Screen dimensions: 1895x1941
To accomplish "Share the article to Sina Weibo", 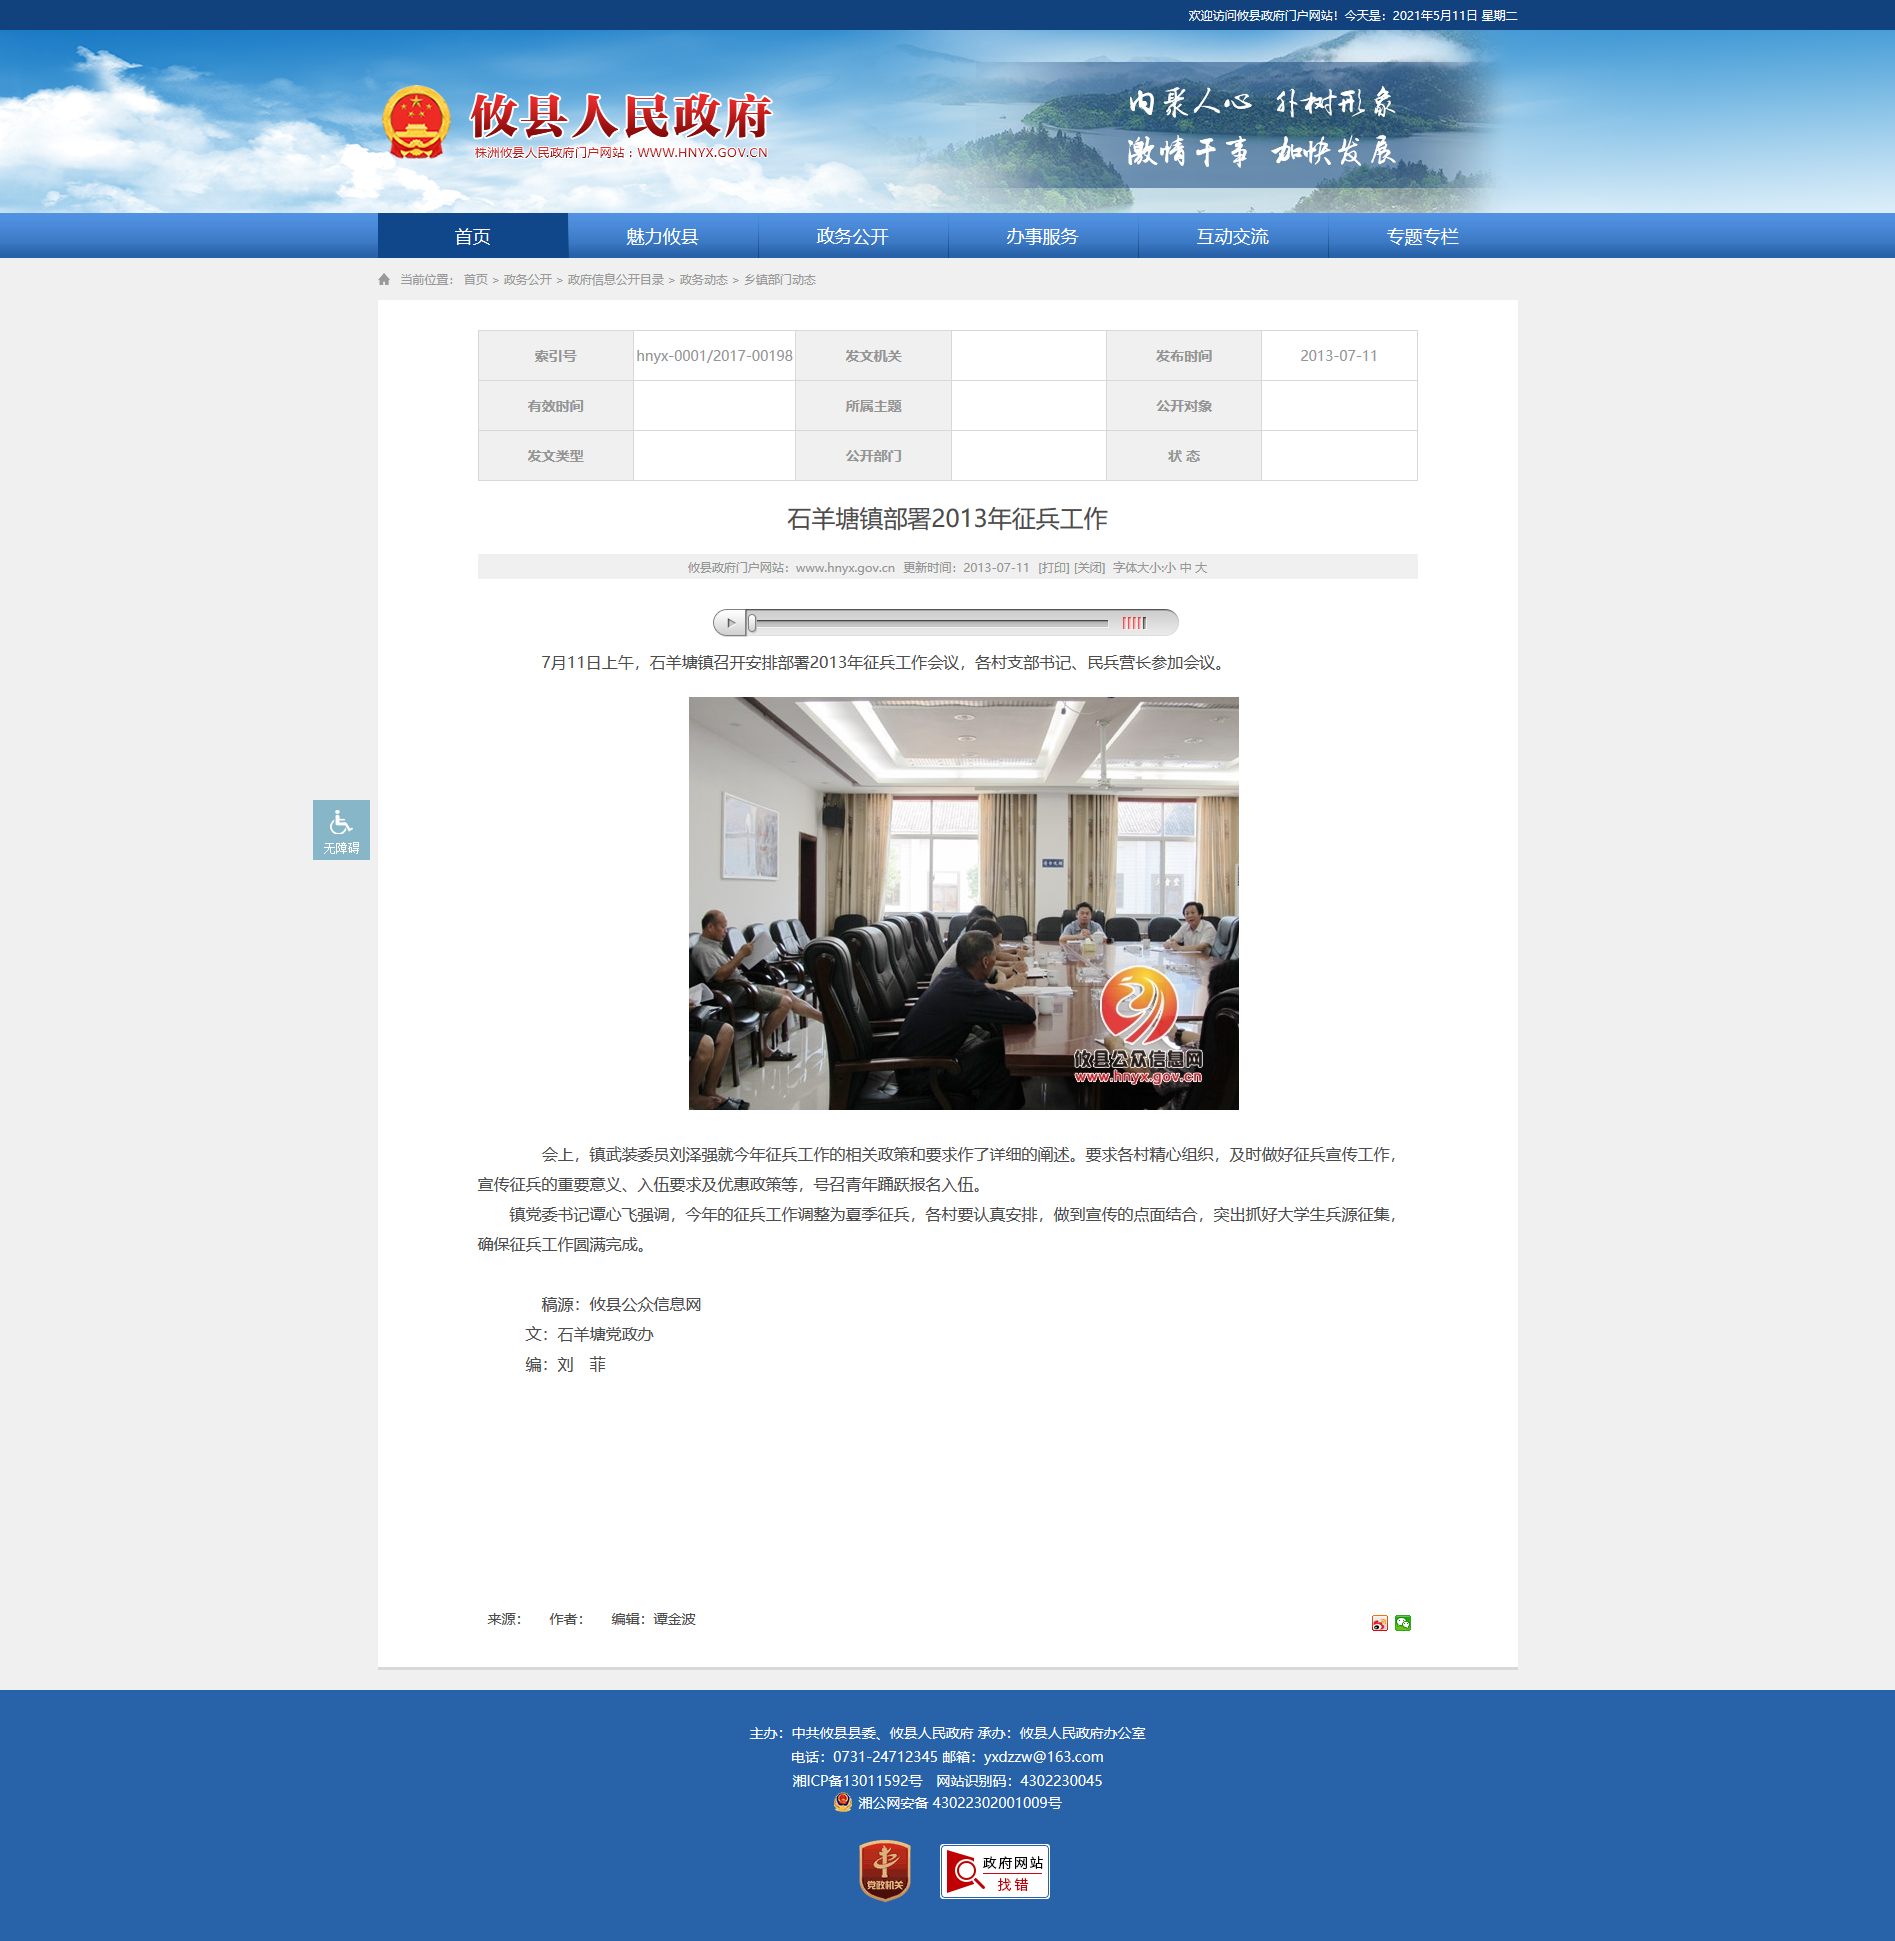I will [1379, 1623].
